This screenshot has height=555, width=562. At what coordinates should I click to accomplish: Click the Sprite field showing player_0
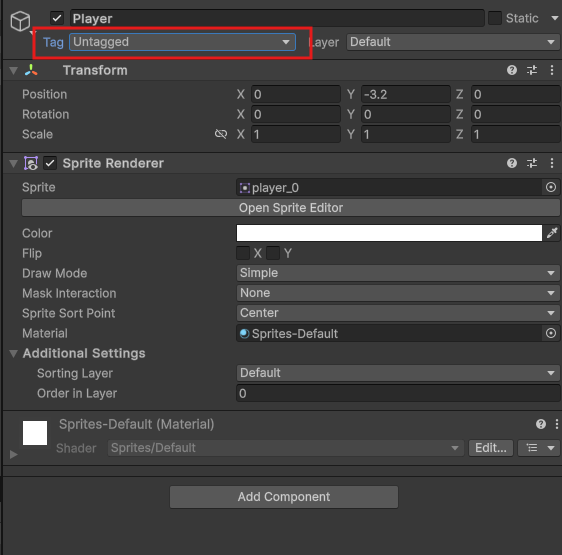pyautogui.click(x=389, y=187)
